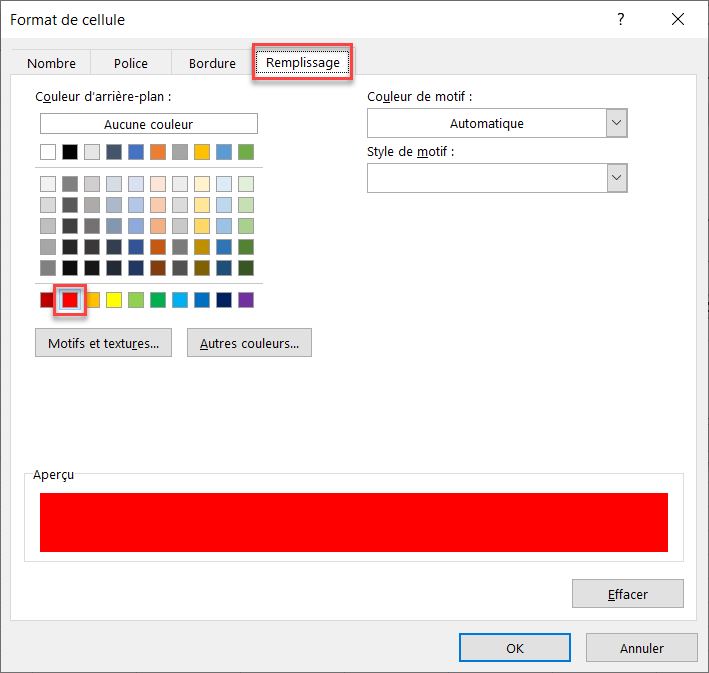Go to the Bordure tab
Image resolution: width=709 pixels, height=673 pixels.
[x=212, y=63]
